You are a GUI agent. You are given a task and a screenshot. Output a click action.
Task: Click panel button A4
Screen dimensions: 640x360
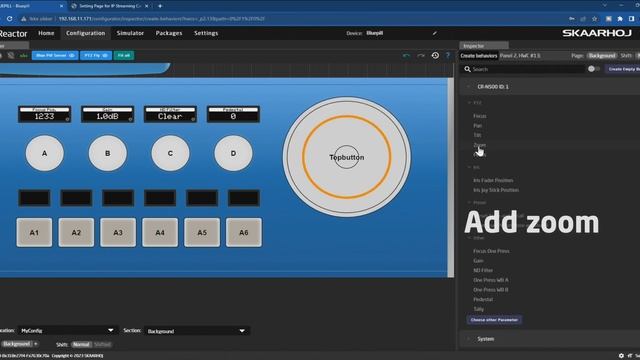tap(160, 232)
